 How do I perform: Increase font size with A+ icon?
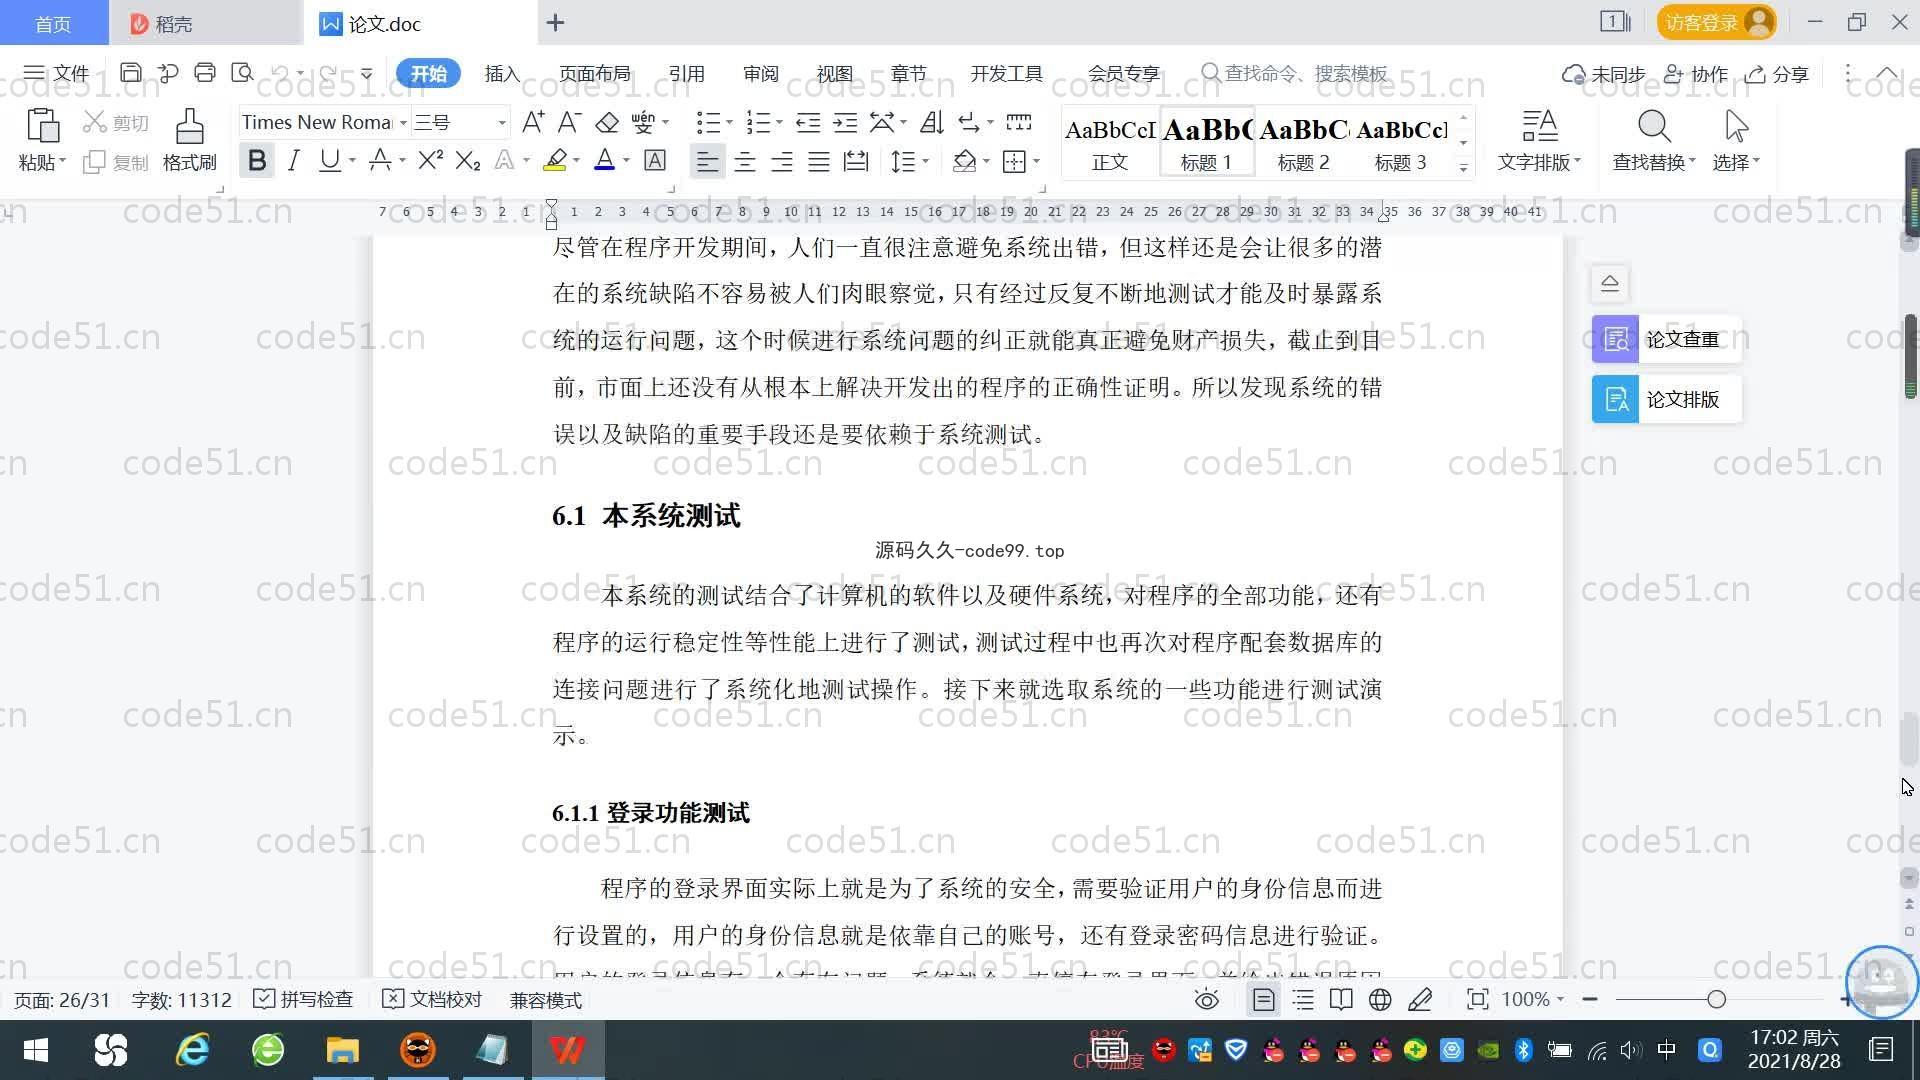533,122
